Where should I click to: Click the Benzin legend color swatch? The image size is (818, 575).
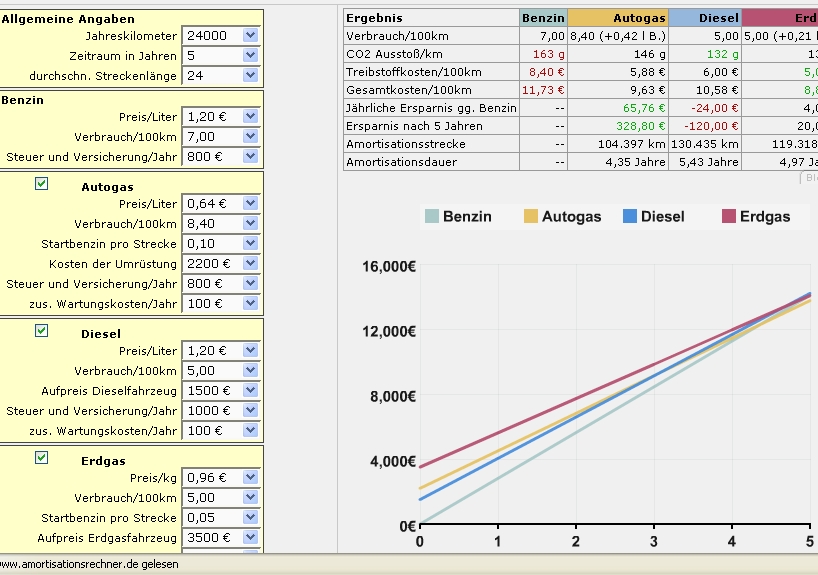tap(431, 216)
